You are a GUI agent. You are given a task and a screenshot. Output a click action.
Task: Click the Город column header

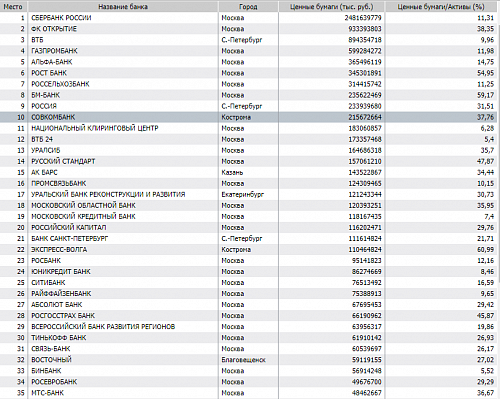coord(248,6)
